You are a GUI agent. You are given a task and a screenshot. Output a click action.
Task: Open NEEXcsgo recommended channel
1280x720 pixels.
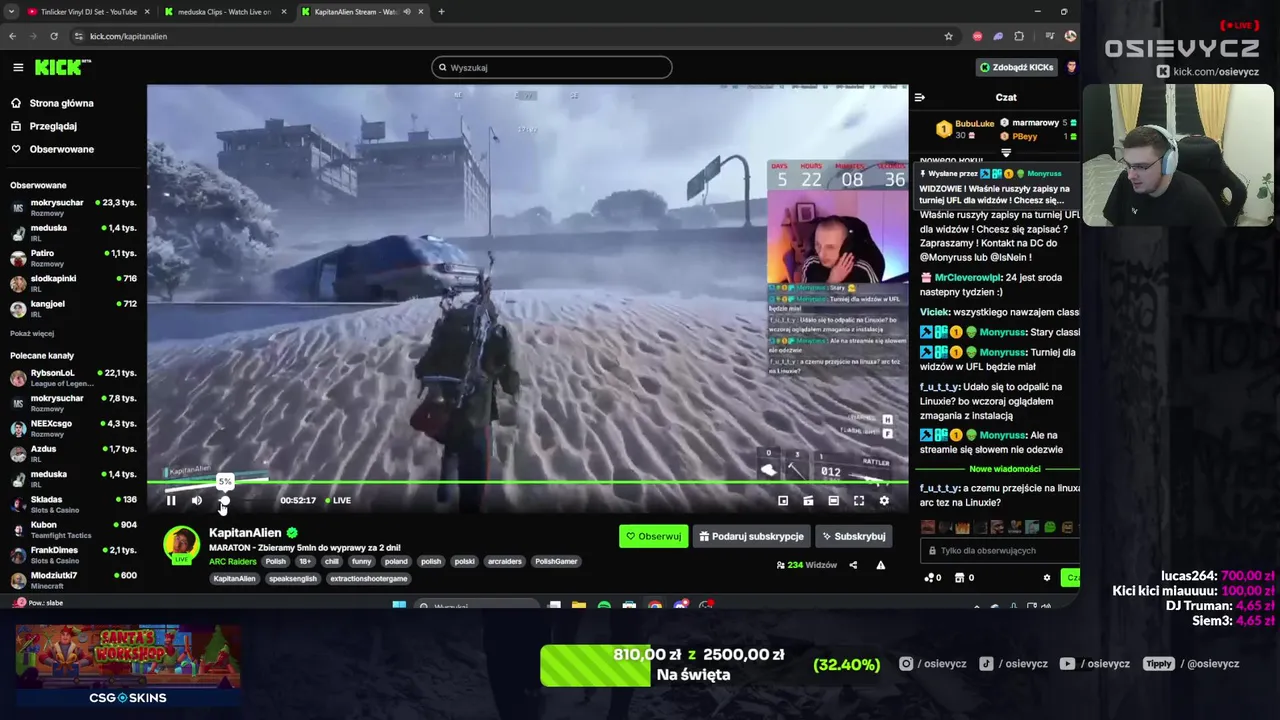(x=74, y=428)
